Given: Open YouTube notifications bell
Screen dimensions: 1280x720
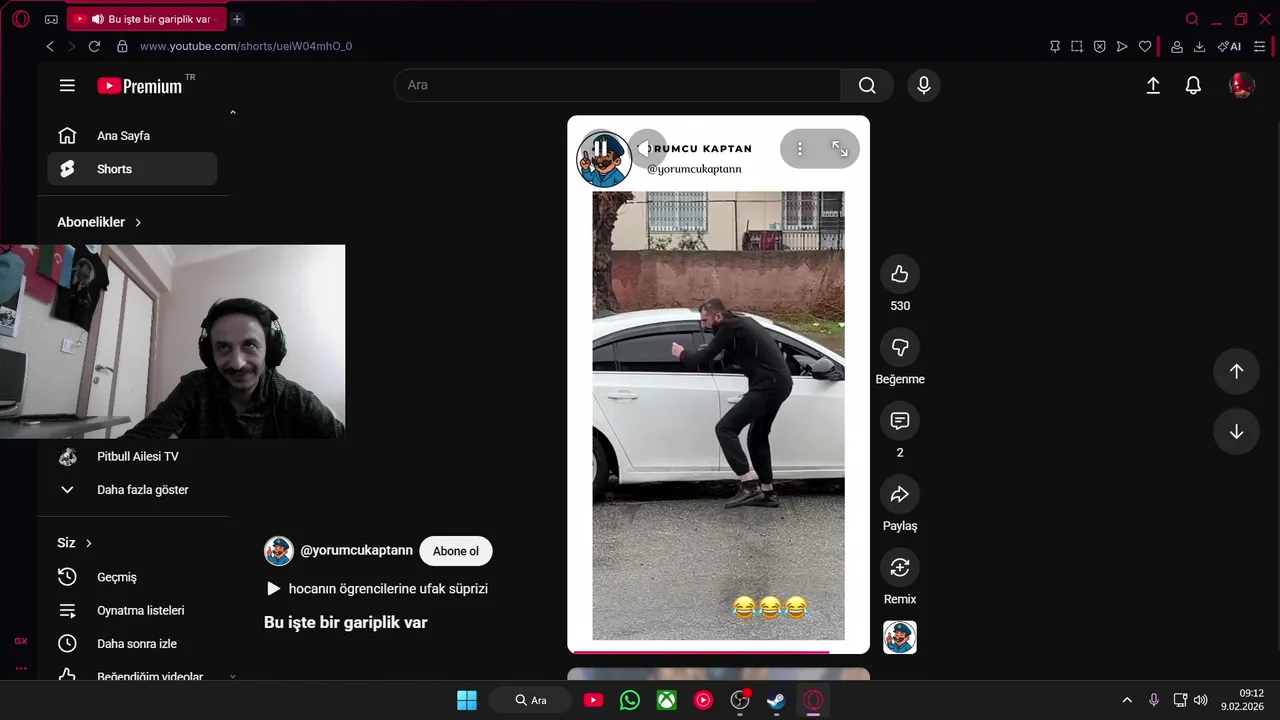Looking at the screenshot, I should [1193, 86].
